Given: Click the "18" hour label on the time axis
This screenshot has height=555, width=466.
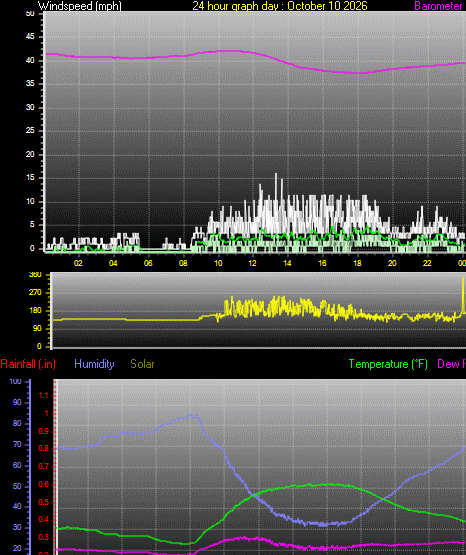Looking at the screenshot, I should pos(357,263).
